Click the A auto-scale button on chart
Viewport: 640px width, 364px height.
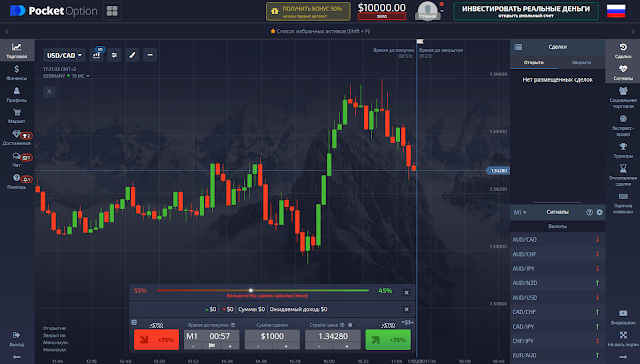tap(49, 92)
